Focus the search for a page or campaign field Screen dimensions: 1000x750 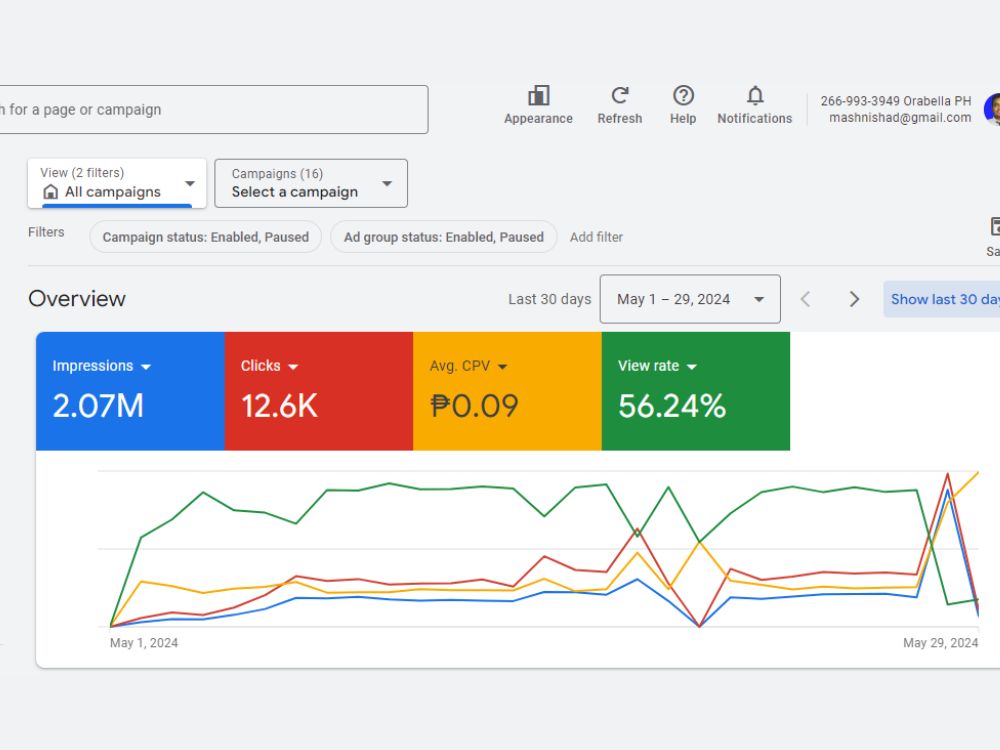[x=214, y=110]
